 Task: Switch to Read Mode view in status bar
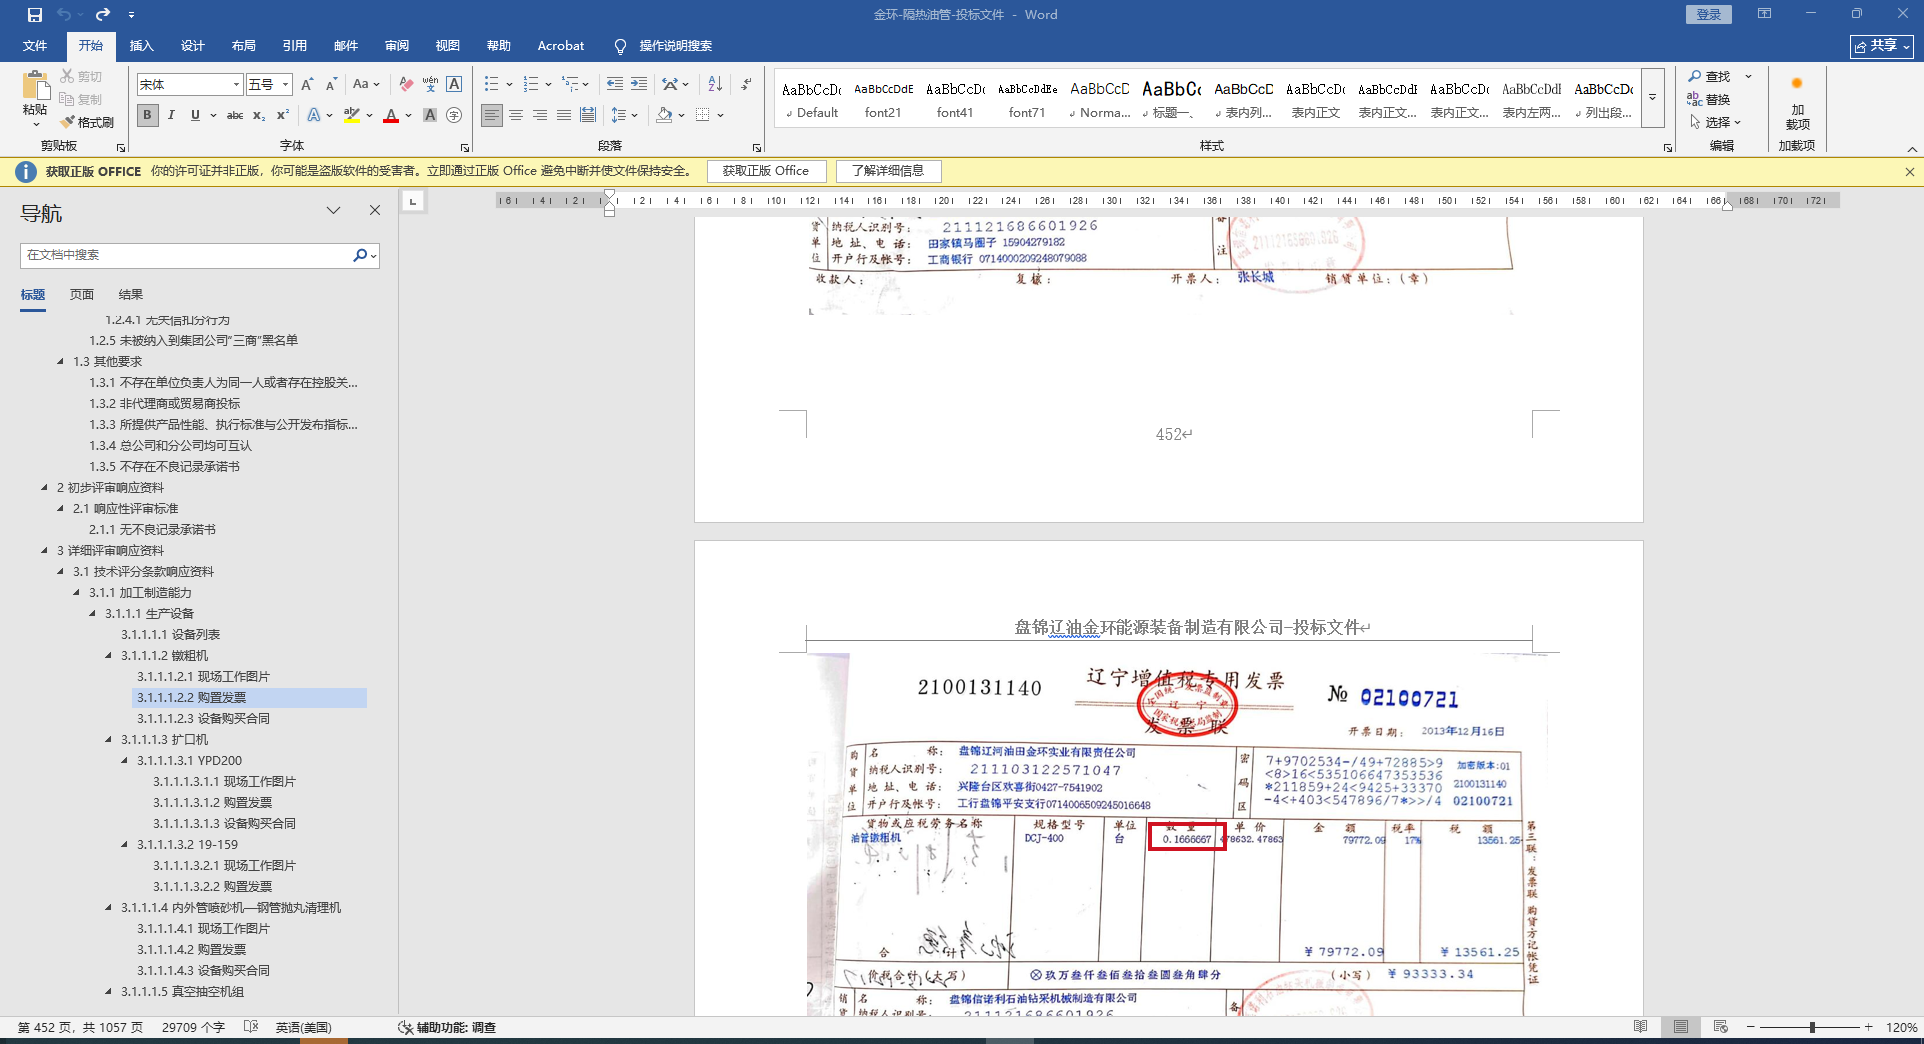click(x=1640, y=1027)
